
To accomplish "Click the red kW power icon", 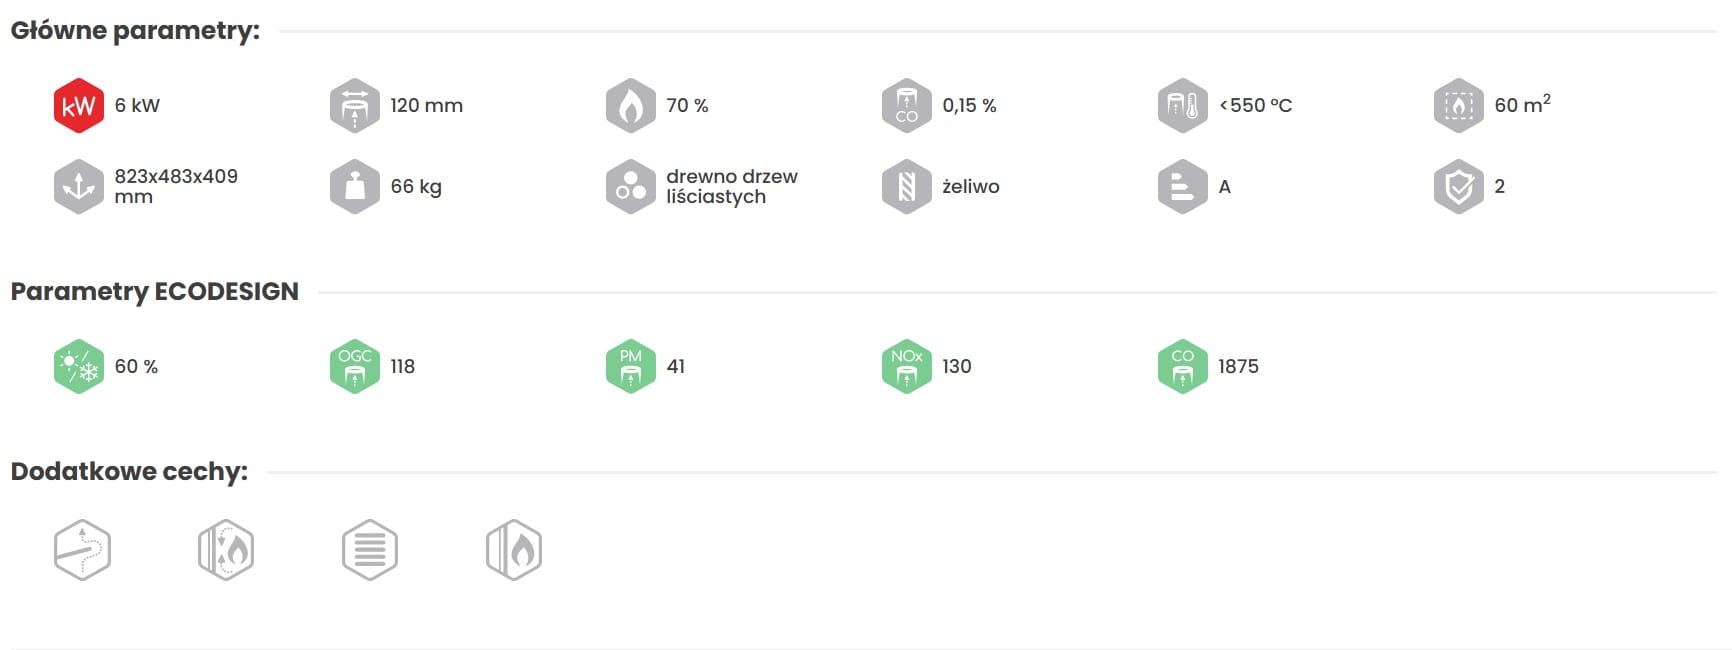I will [79, 105].
